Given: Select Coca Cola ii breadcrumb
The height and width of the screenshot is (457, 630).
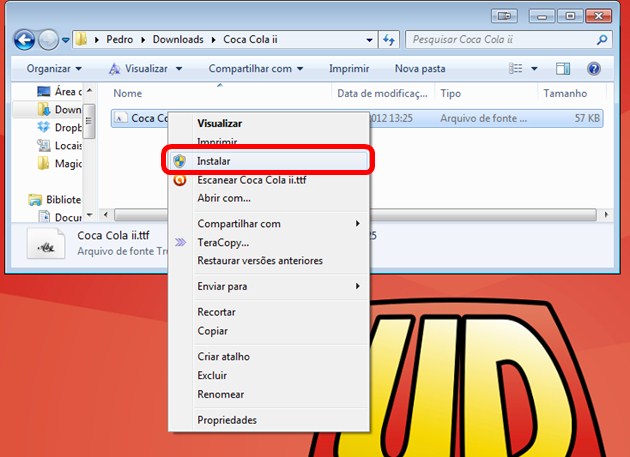Looking at the screenshot, I should tap(250, 39).
